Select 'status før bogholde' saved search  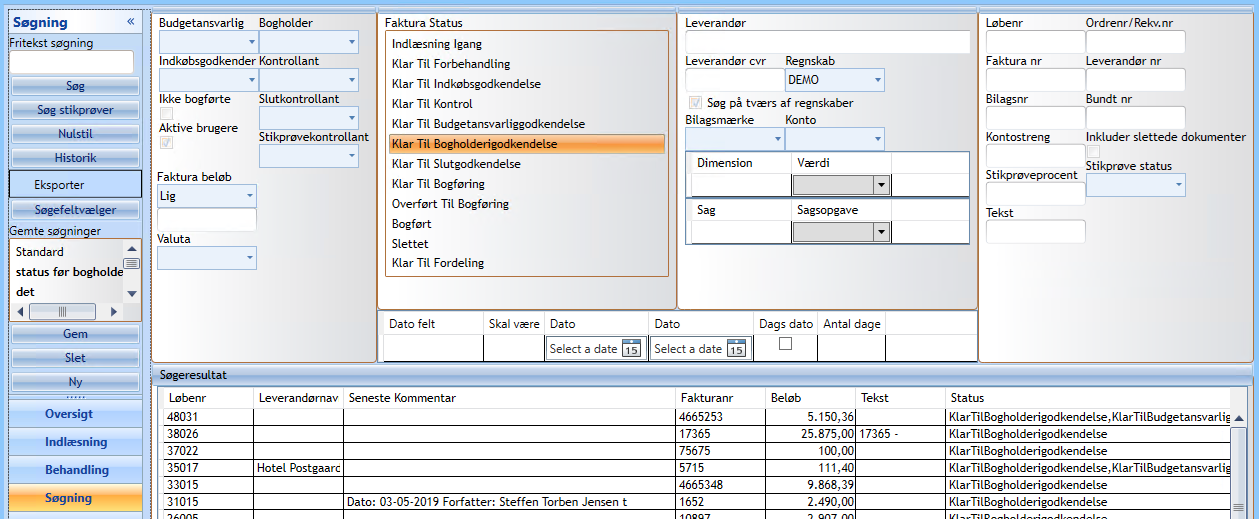click(69, 272)
